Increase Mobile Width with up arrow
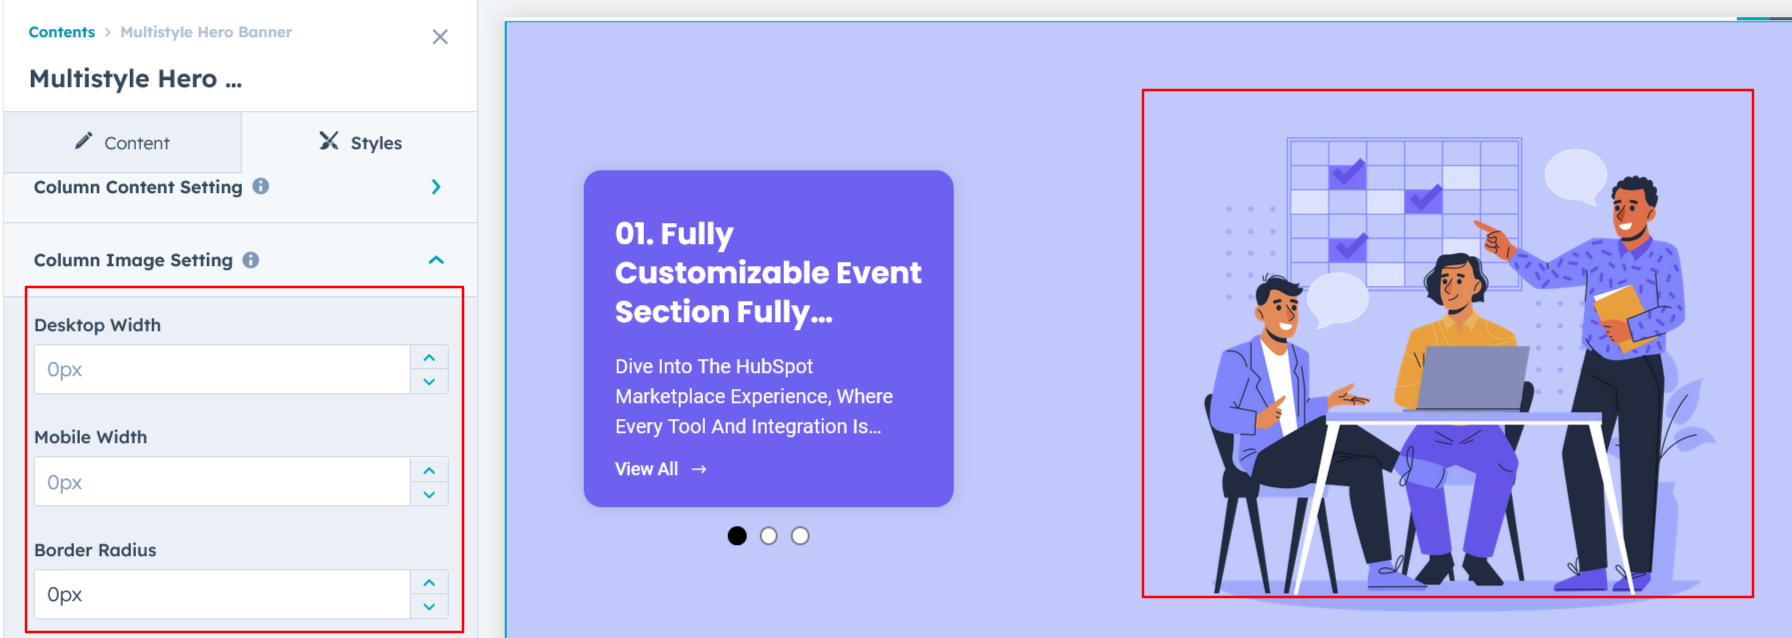 point(429,470)
